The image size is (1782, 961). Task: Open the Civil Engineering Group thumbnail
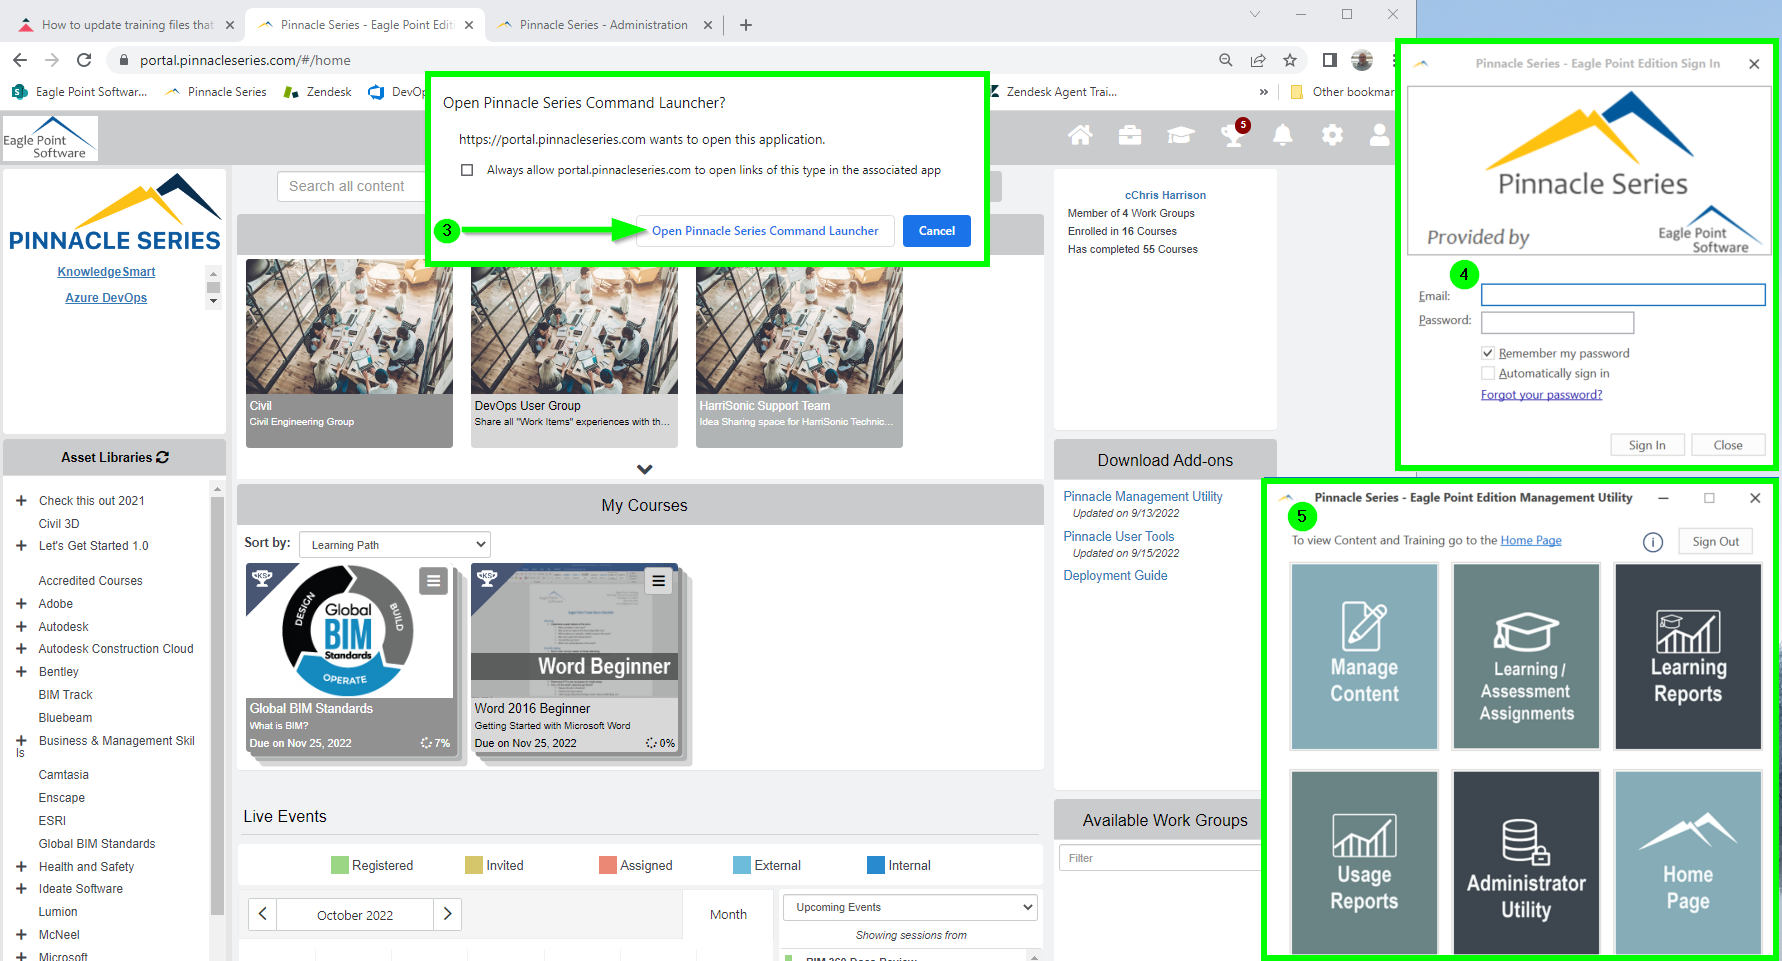click(x=349, y=327)
